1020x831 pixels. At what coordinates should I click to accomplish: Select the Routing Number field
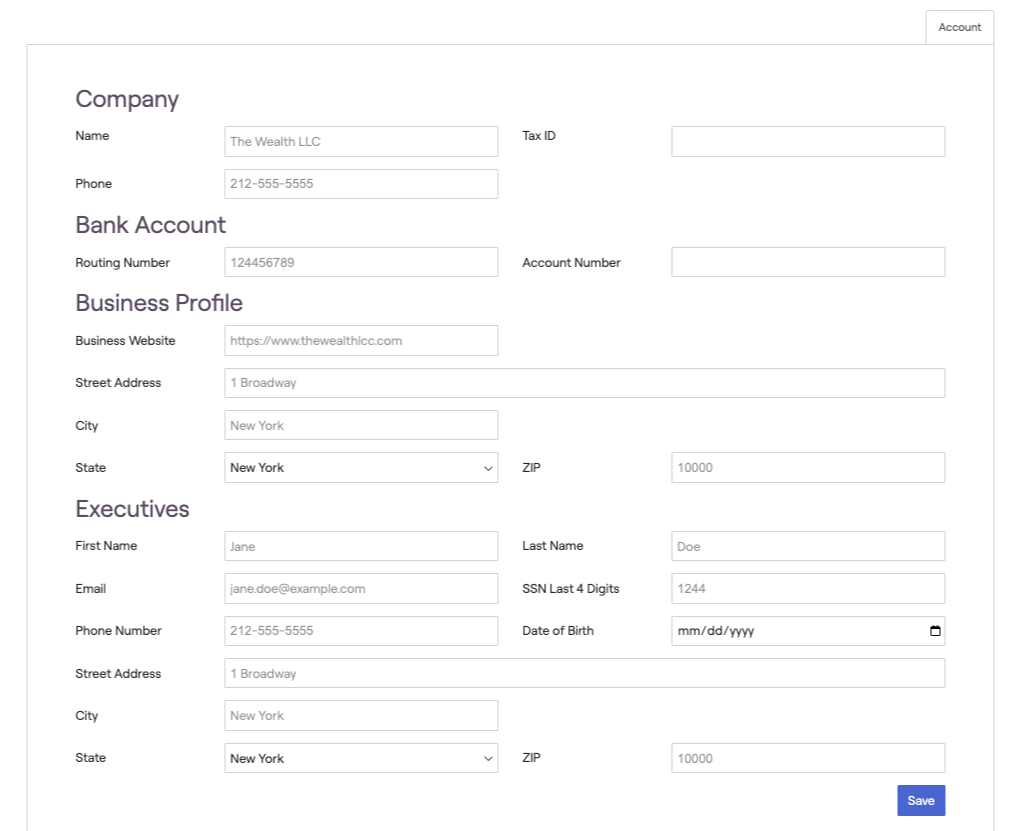pyautogui.click(x=361, y=262)
